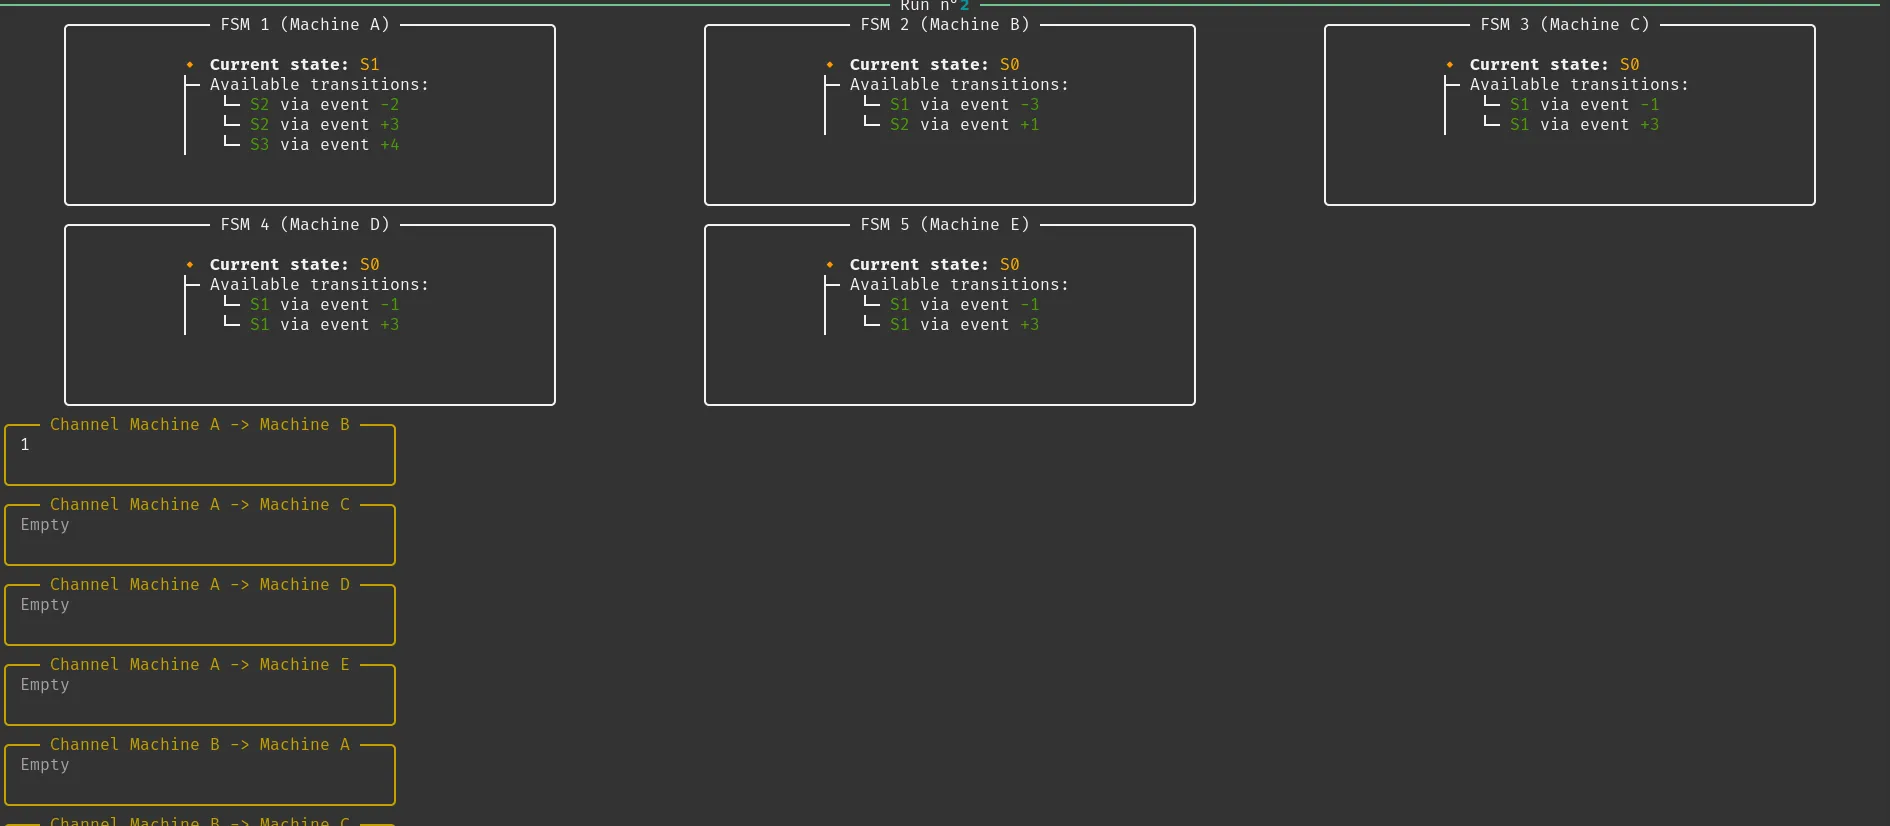Choose Machine D transition S1 via event -1
This screenshot has width=1890, height=826.
click(324, 305)
